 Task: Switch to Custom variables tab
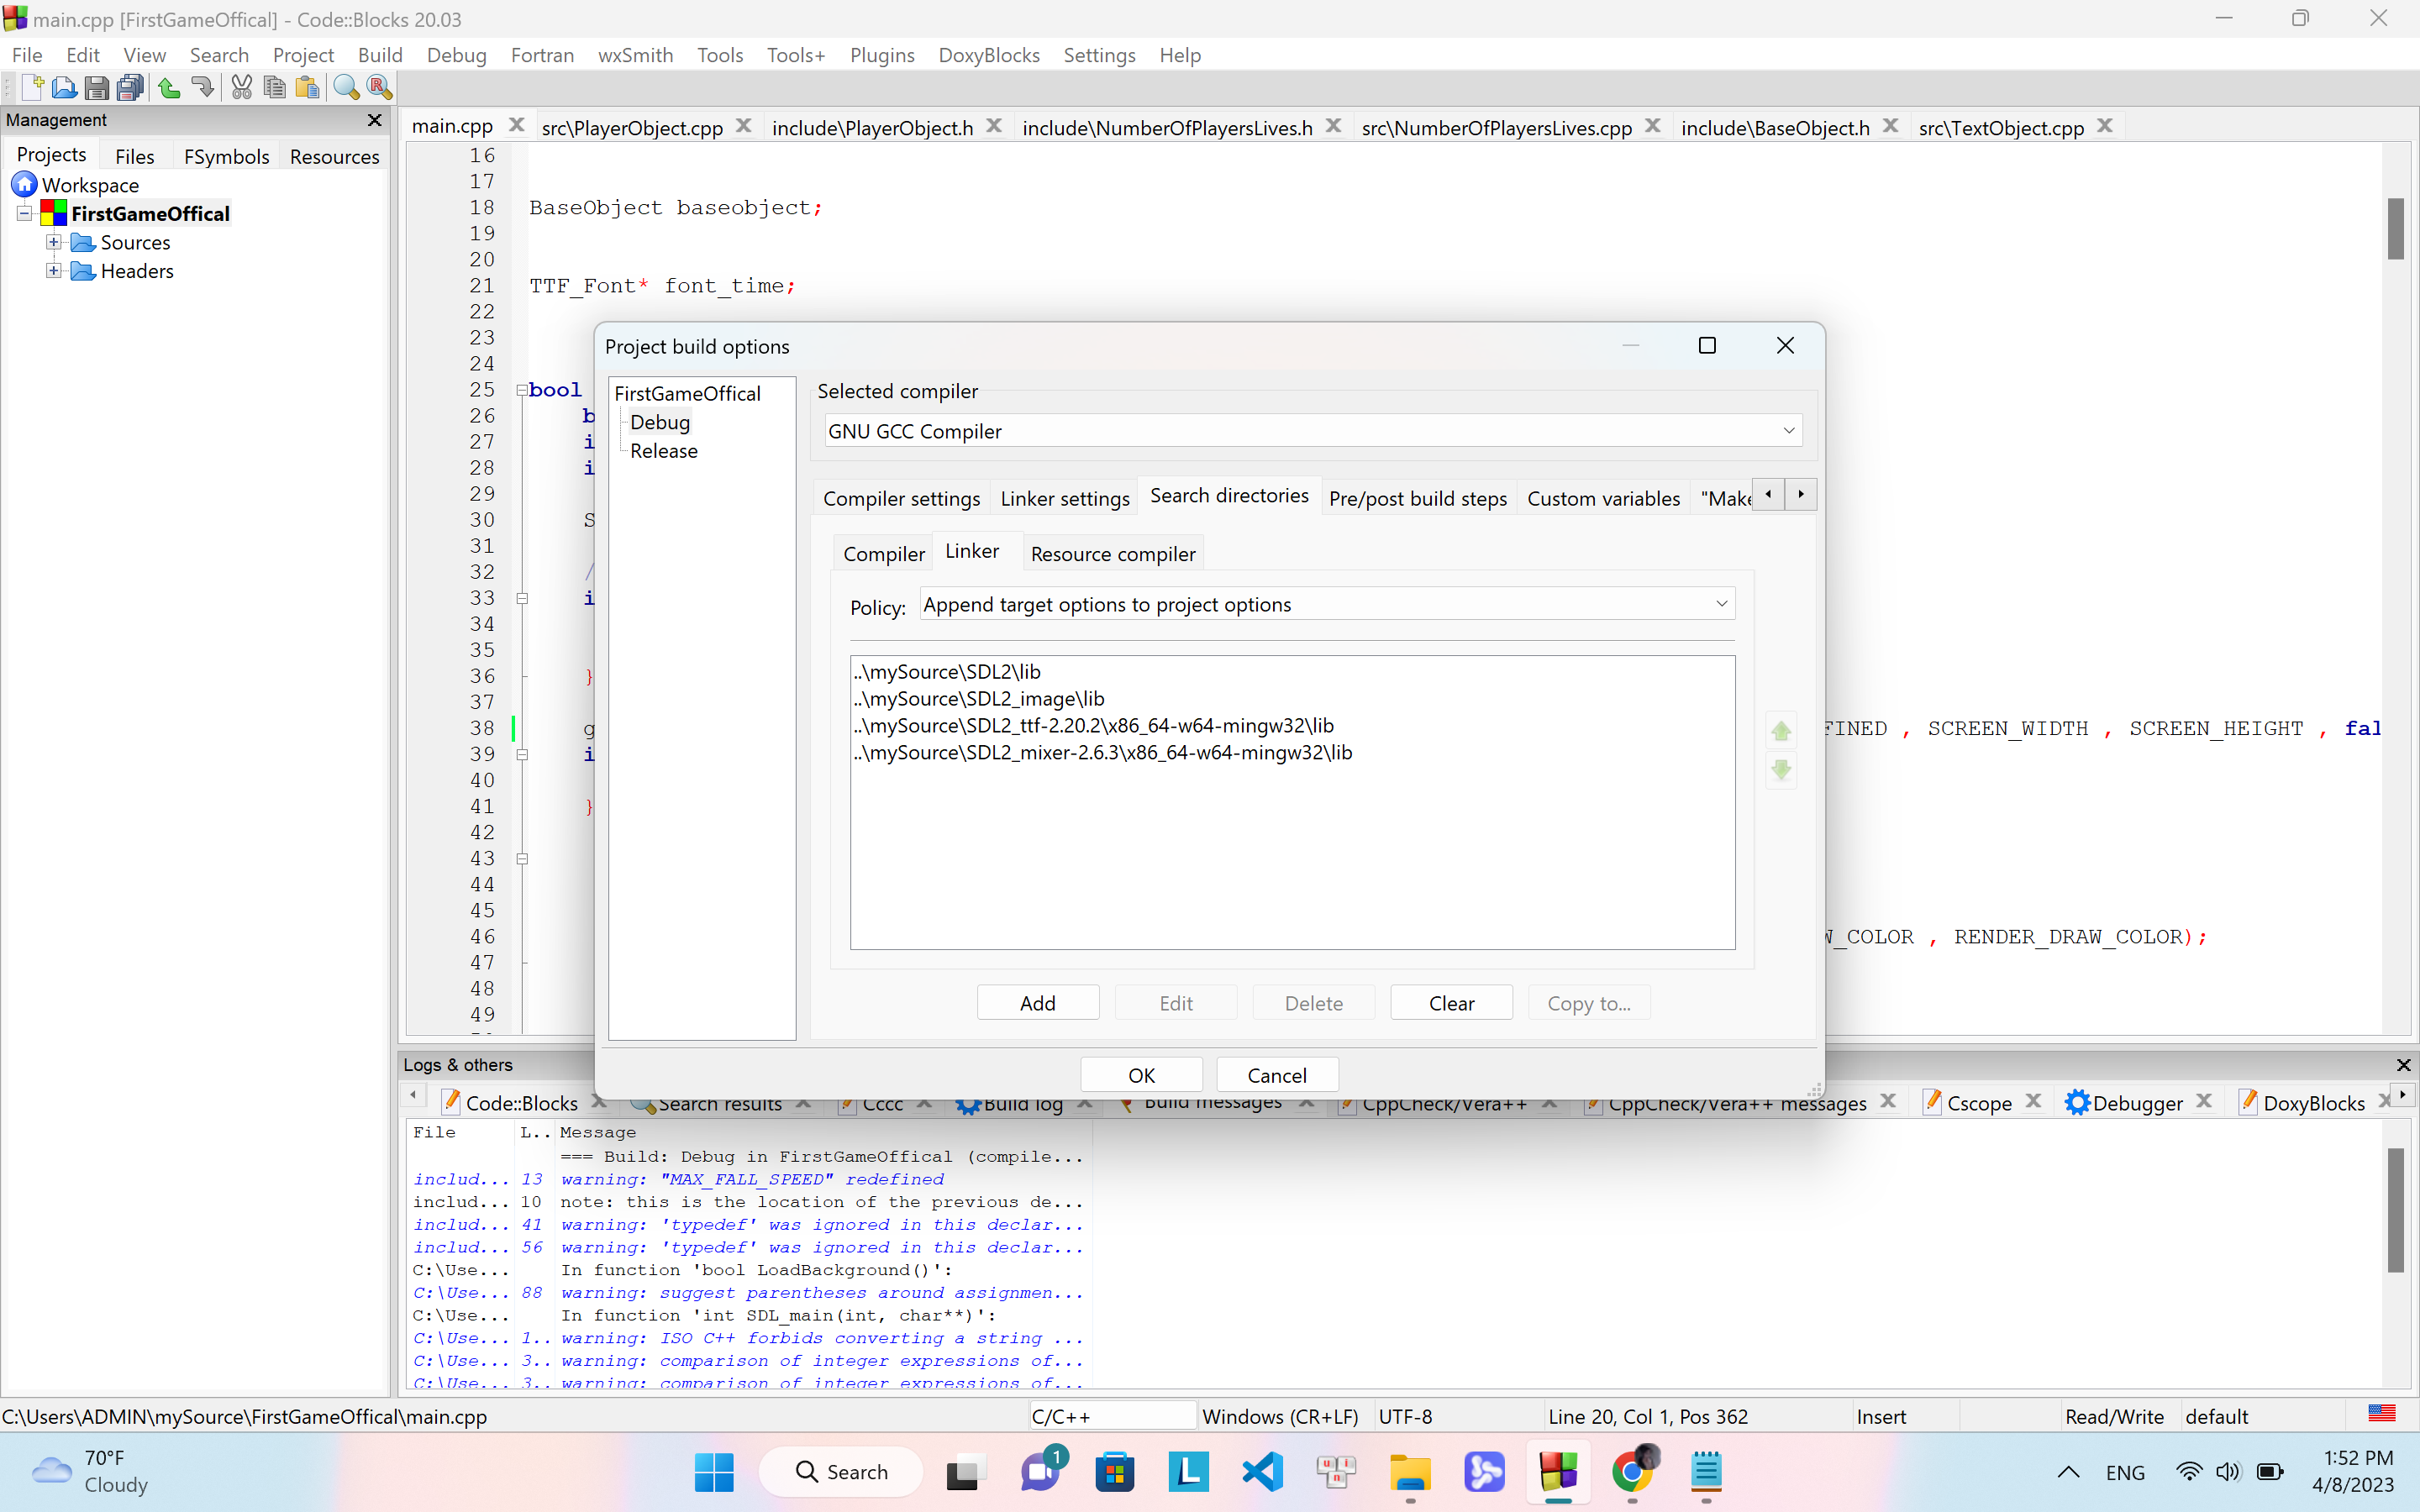point(1603,498)
